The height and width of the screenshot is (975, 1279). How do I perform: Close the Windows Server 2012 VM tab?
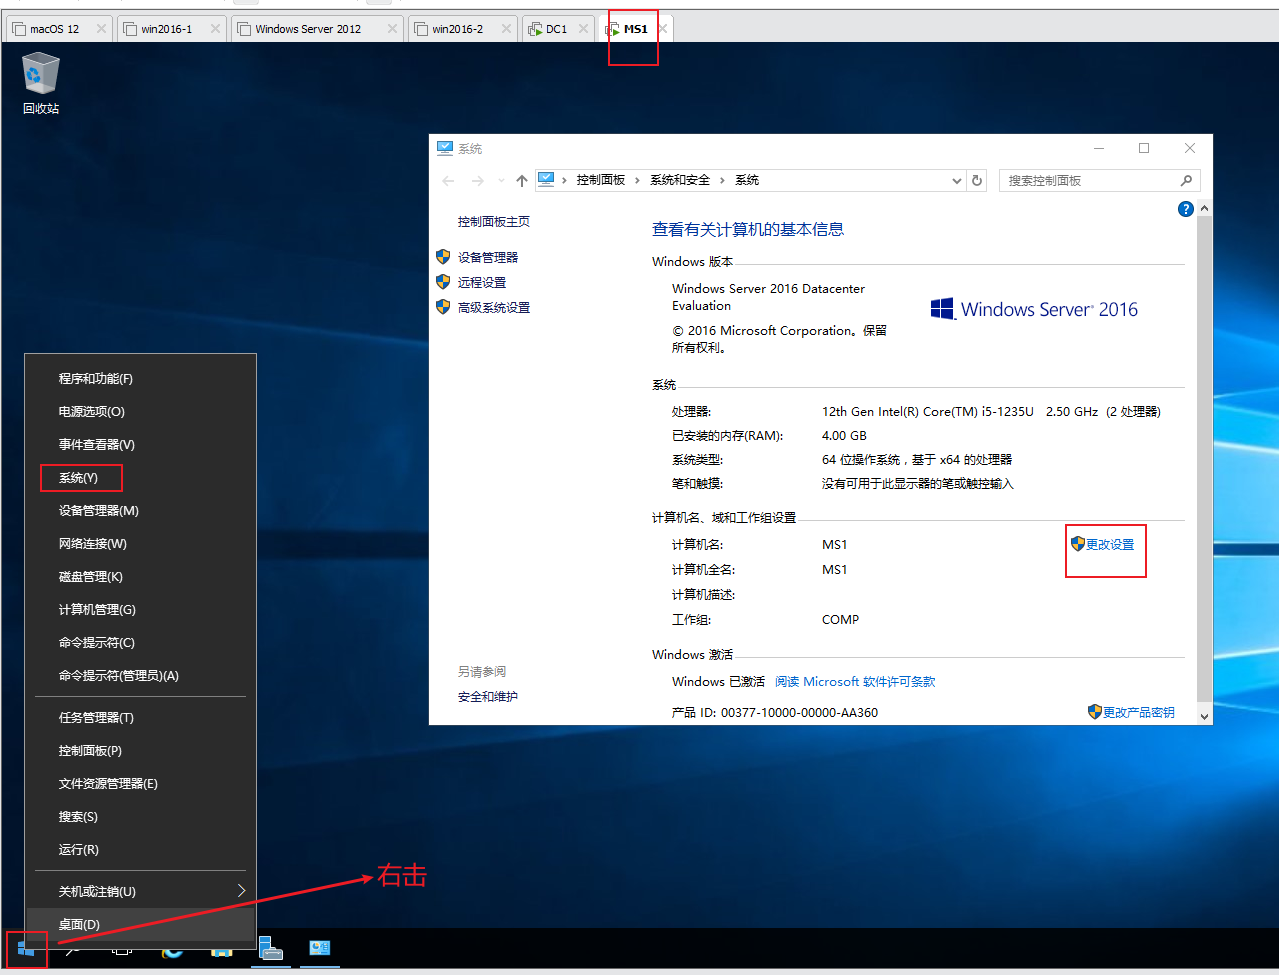[392, 29]
